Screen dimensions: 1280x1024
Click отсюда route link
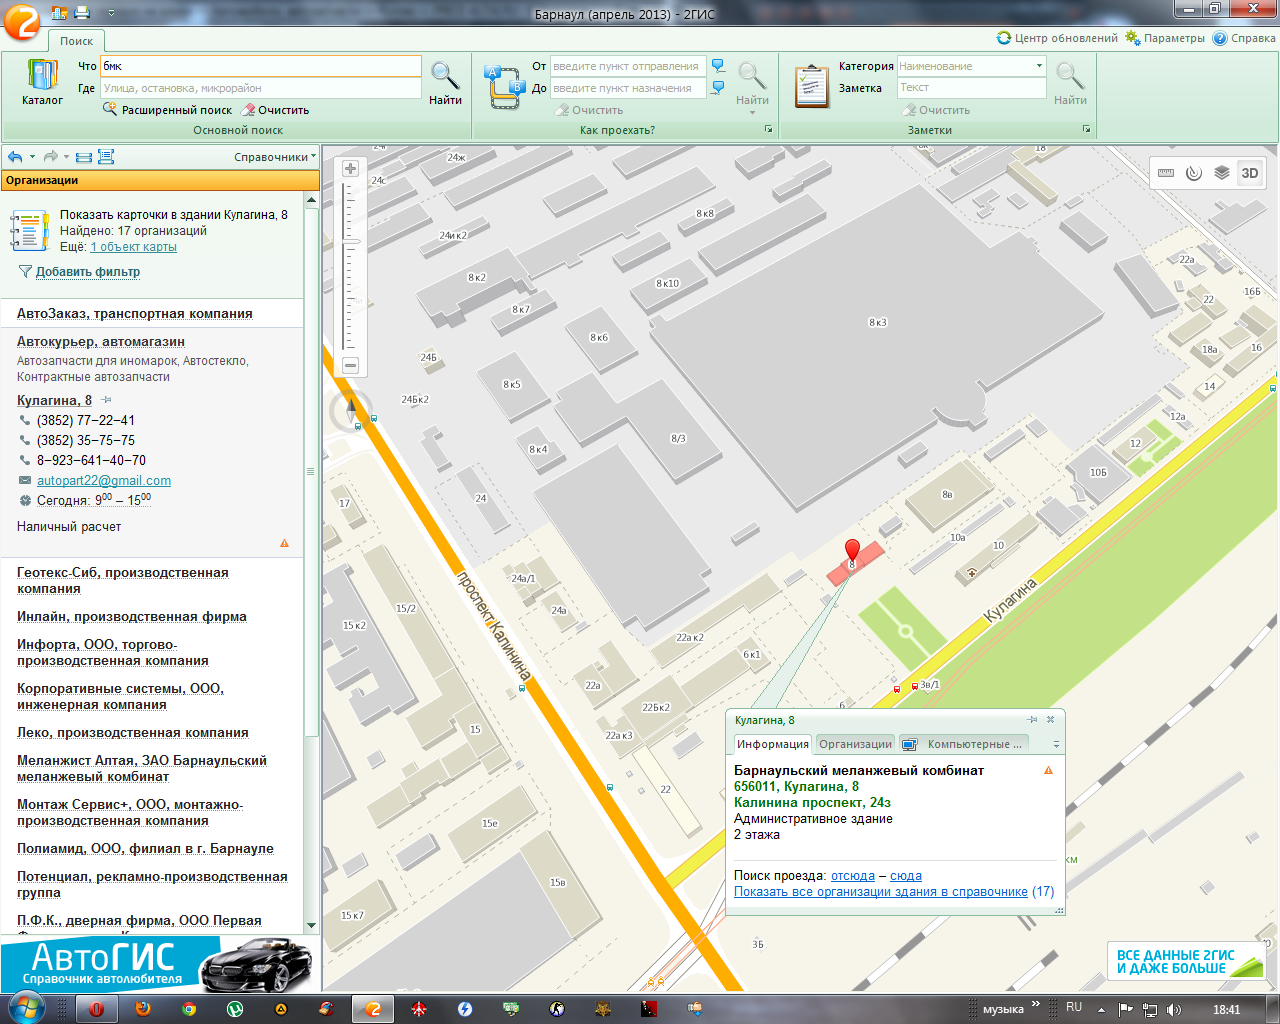pyautogui.click(x=852, y=876)
